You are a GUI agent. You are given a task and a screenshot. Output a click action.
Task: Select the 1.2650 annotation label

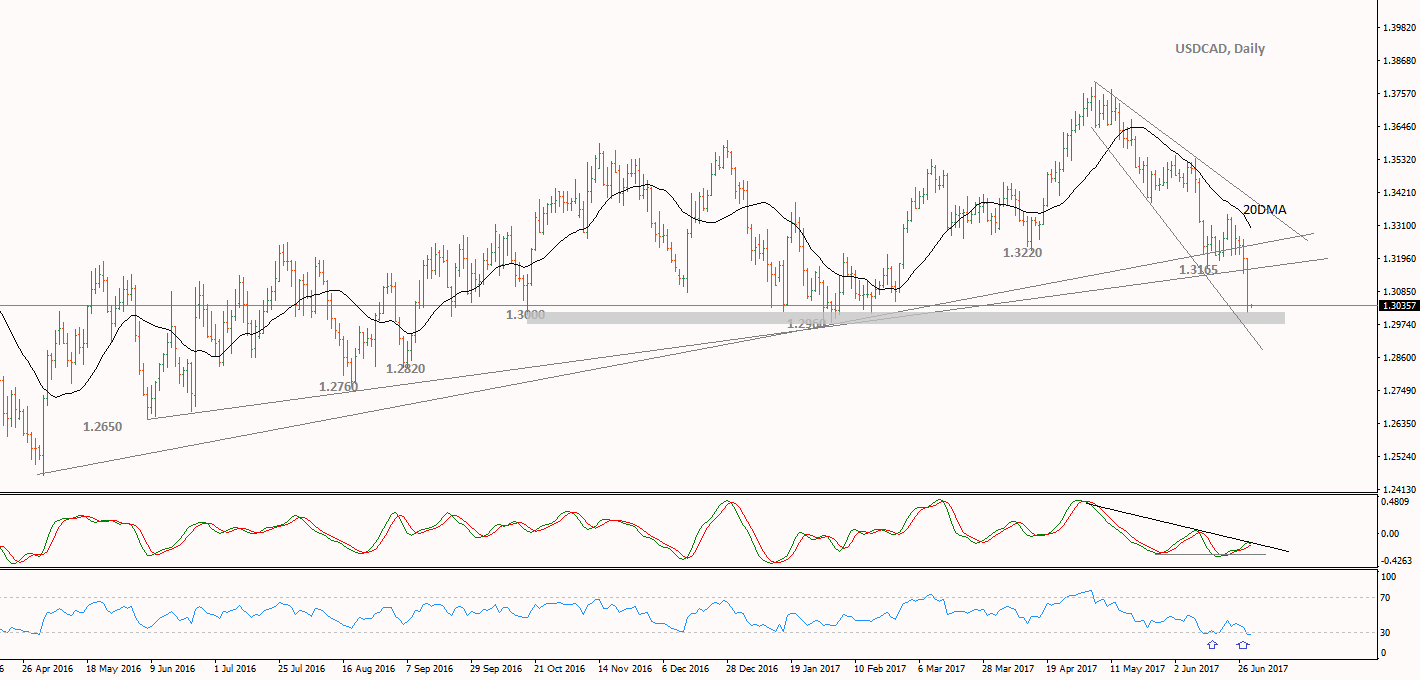[x=100, y=426]
